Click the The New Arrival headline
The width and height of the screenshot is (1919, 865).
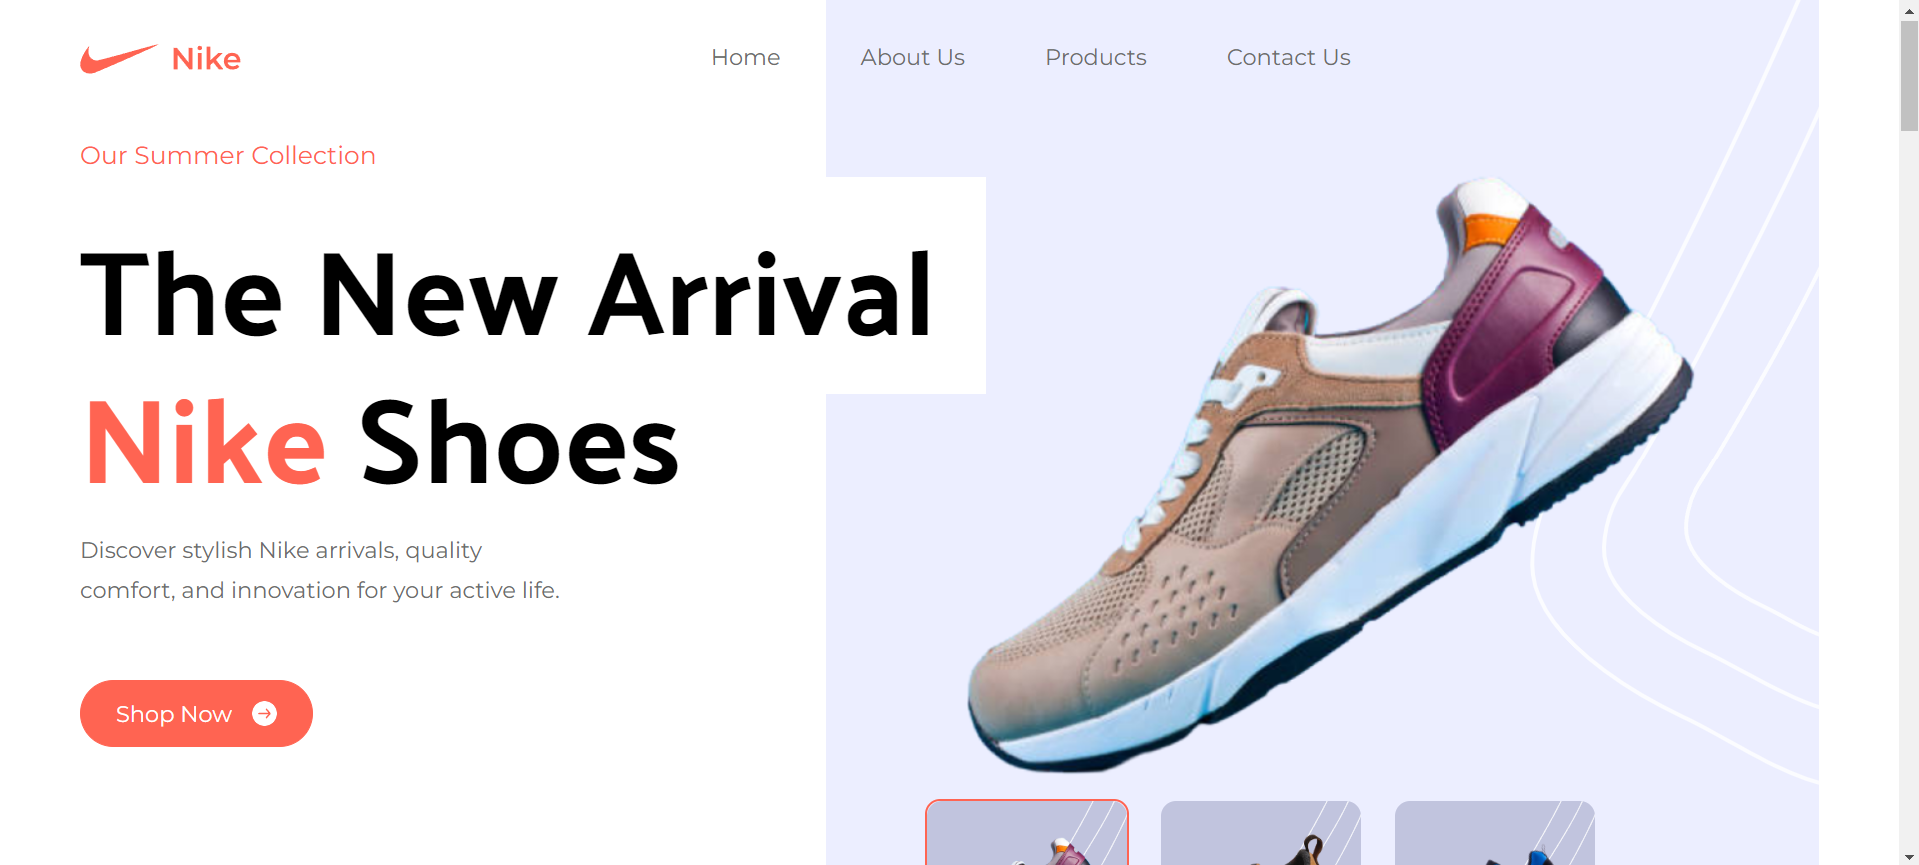(x=507, y=296)
